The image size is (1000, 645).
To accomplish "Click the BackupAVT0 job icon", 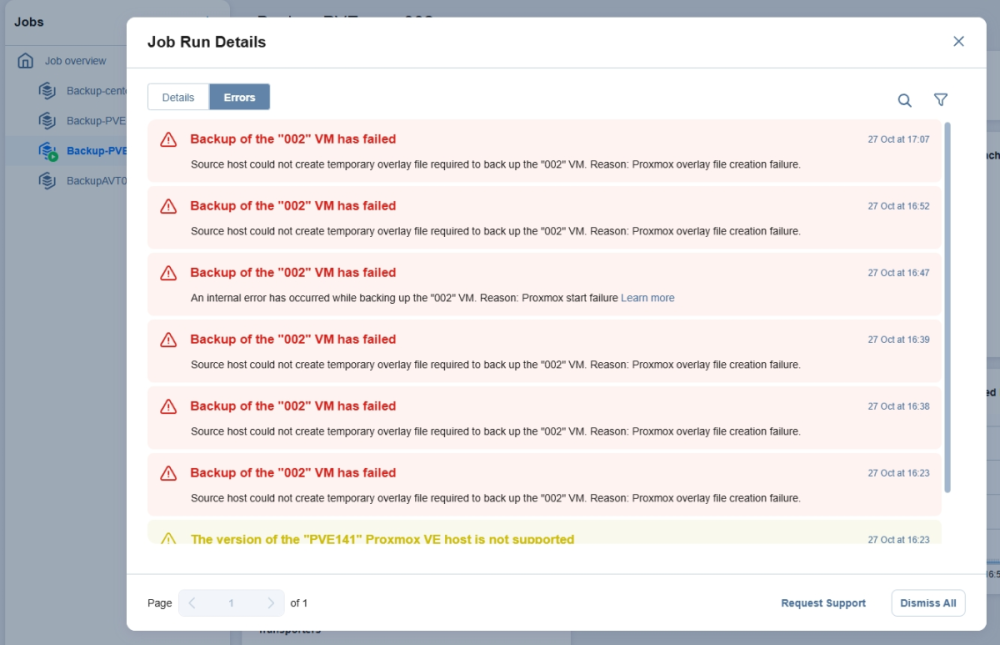I will pyautogui.click(x=47, y=181).
